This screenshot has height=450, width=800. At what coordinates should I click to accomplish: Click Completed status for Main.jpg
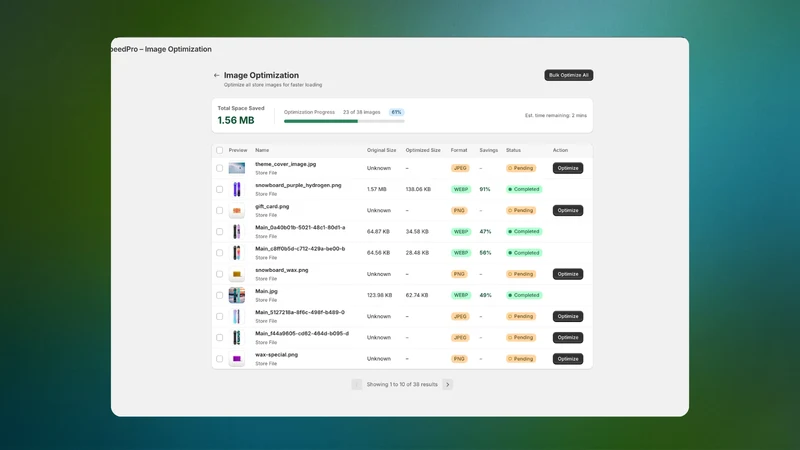[524, 295]
